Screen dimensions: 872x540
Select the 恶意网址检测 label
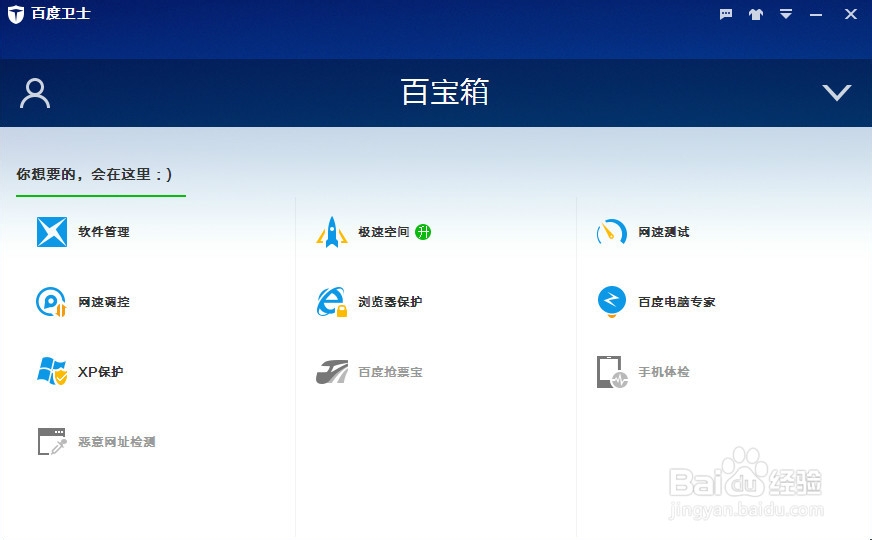[x=117, y=442]
